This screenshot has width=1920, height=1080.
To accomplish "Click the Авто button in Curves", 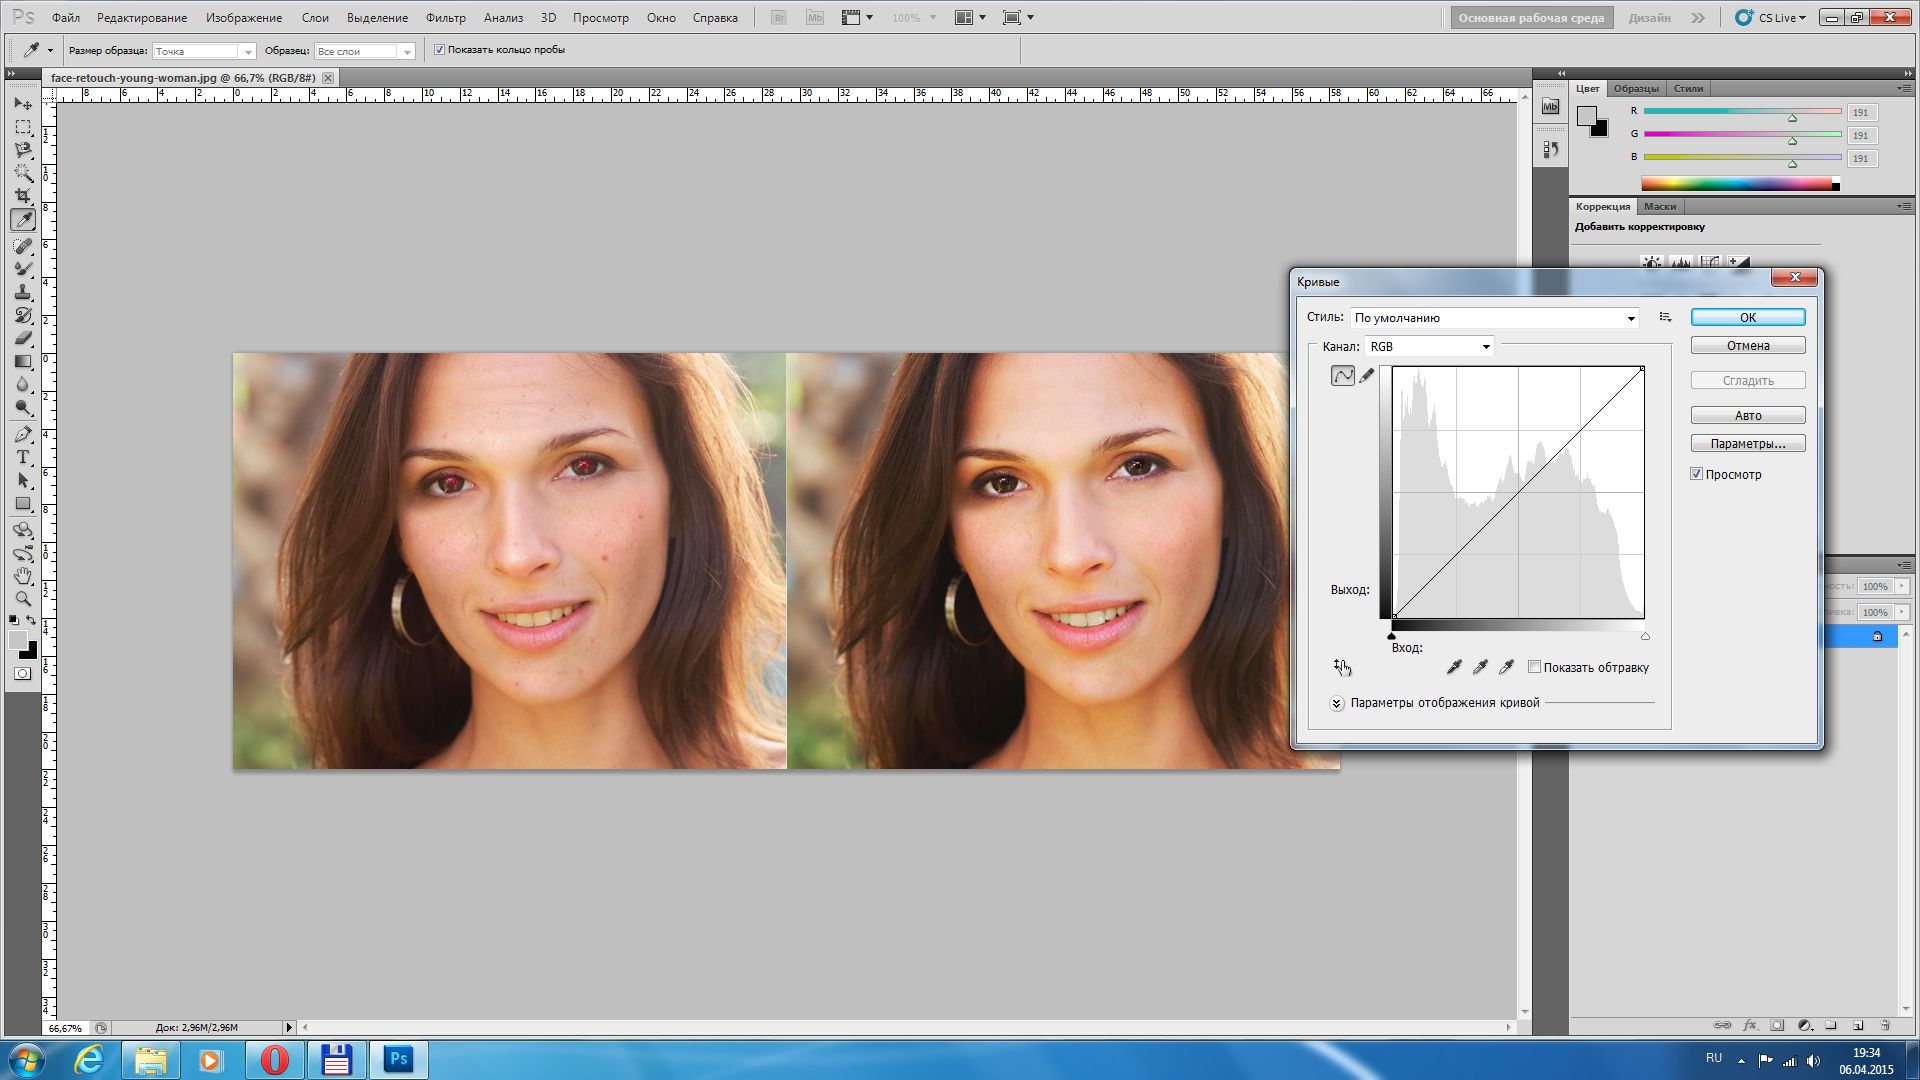I will 1747,416.
